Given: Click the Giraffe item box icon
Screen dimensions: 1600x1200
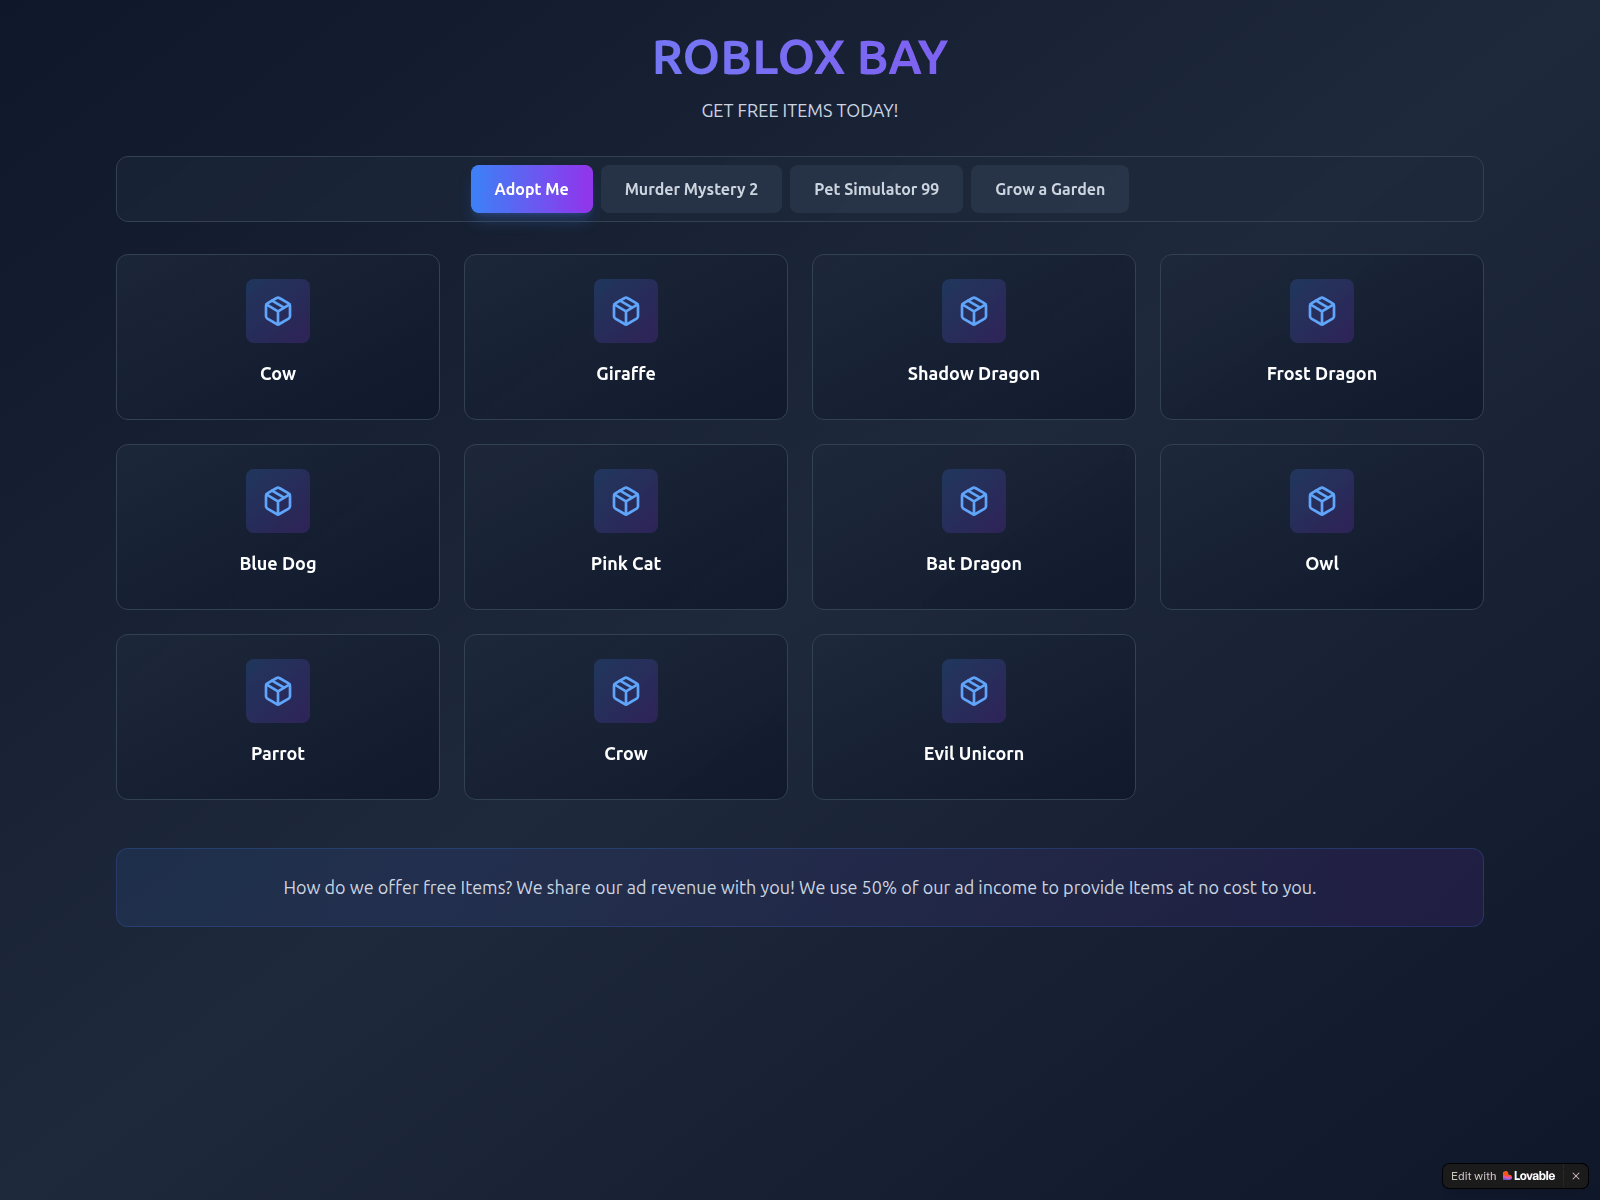Looking at the screenshot, I should tap(626, 311).
